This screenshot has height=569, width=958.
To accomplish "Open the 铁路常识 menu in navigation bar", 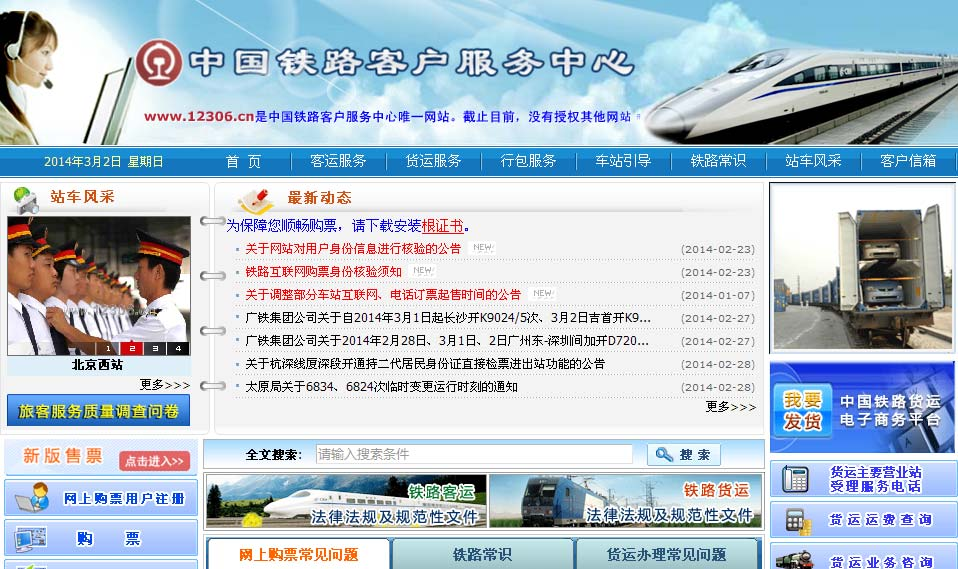I will [x=718, y=161].
